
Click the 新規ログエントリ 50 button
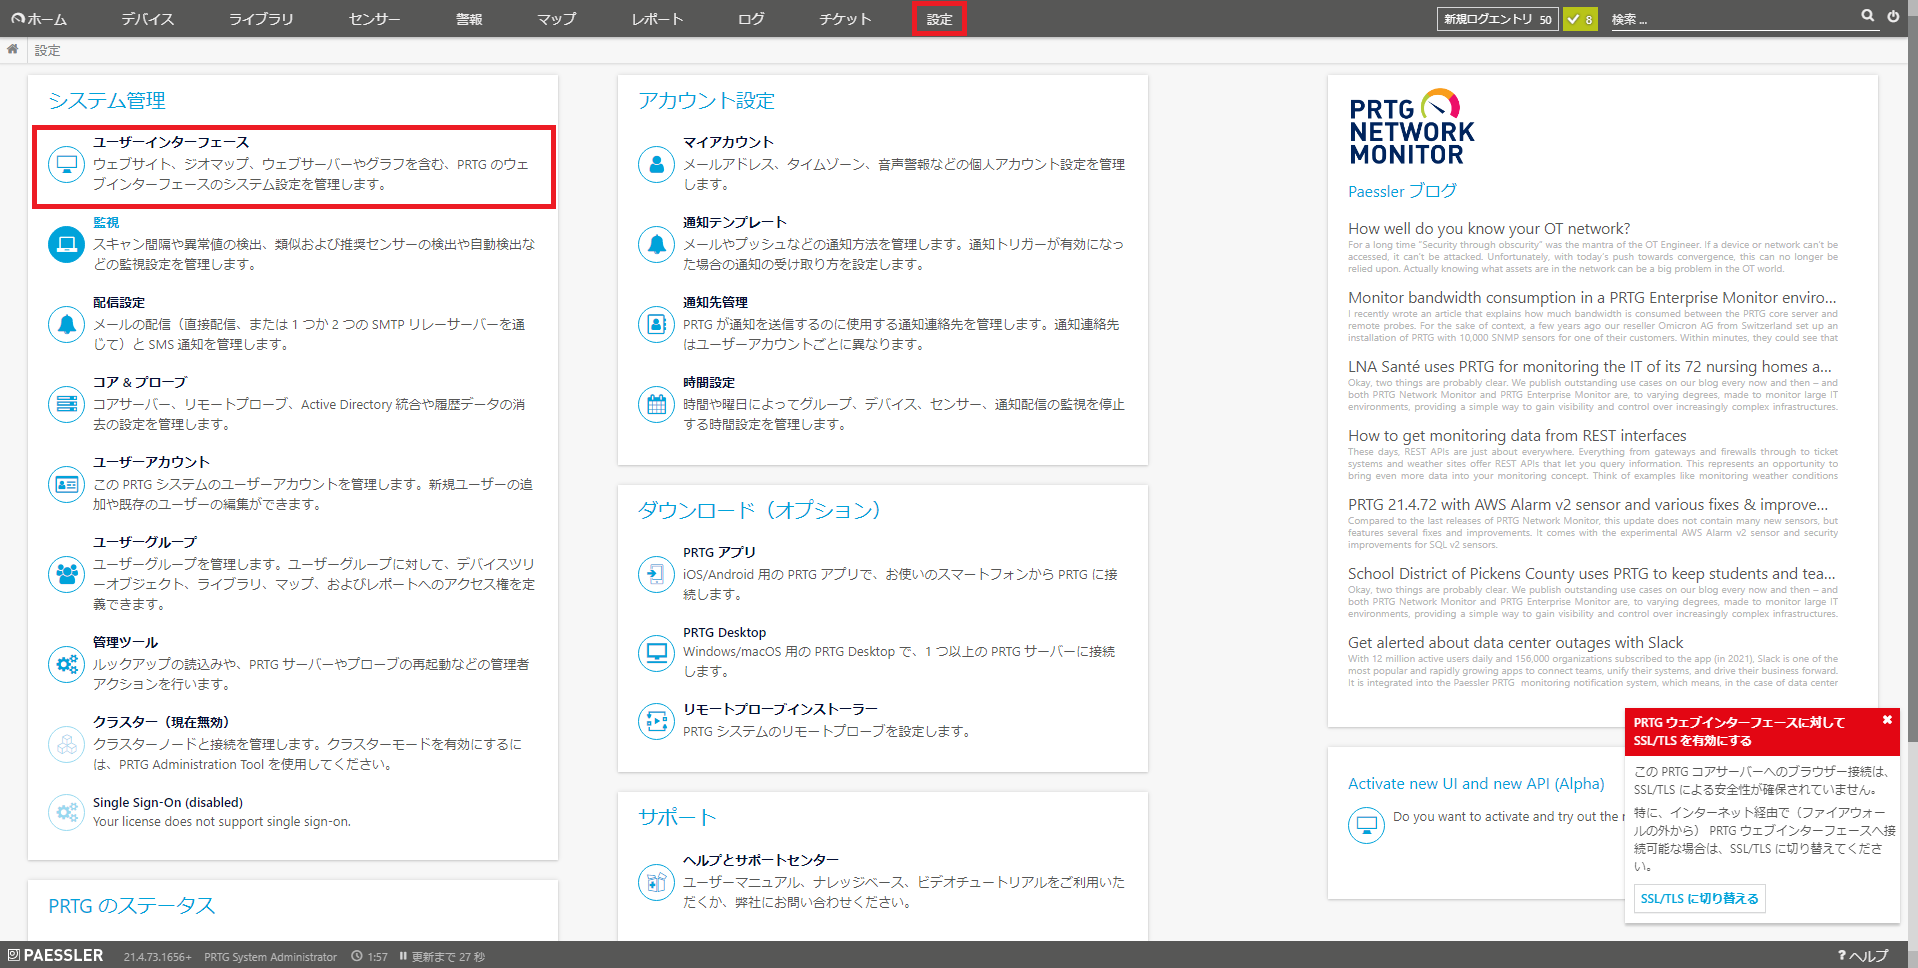click(1496, 18)
